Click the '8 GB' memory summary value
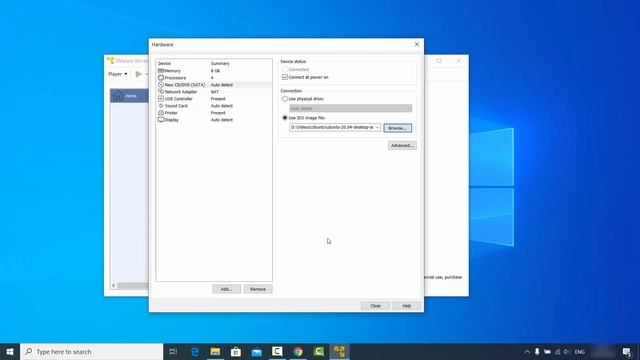The height and width of the screenshot is (360, 640). click(215, 71)
